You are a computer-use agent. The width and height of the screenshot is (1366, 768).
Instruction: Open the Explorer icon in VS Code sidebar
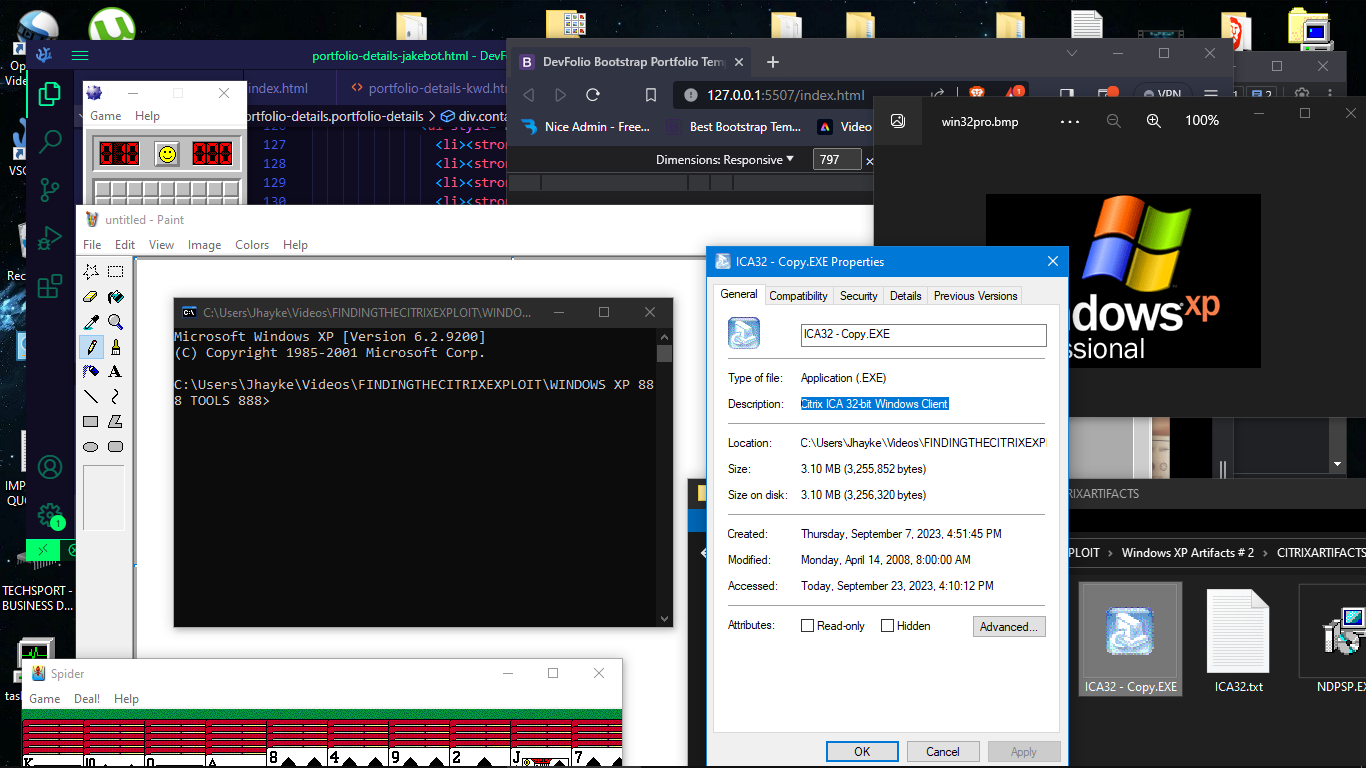(x=49, y=94)
